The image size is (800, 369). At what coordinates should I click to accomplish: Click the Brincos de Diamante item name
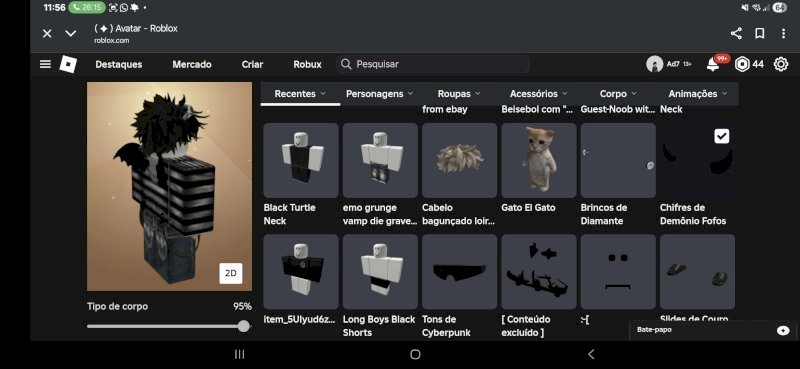coord(604,214)
